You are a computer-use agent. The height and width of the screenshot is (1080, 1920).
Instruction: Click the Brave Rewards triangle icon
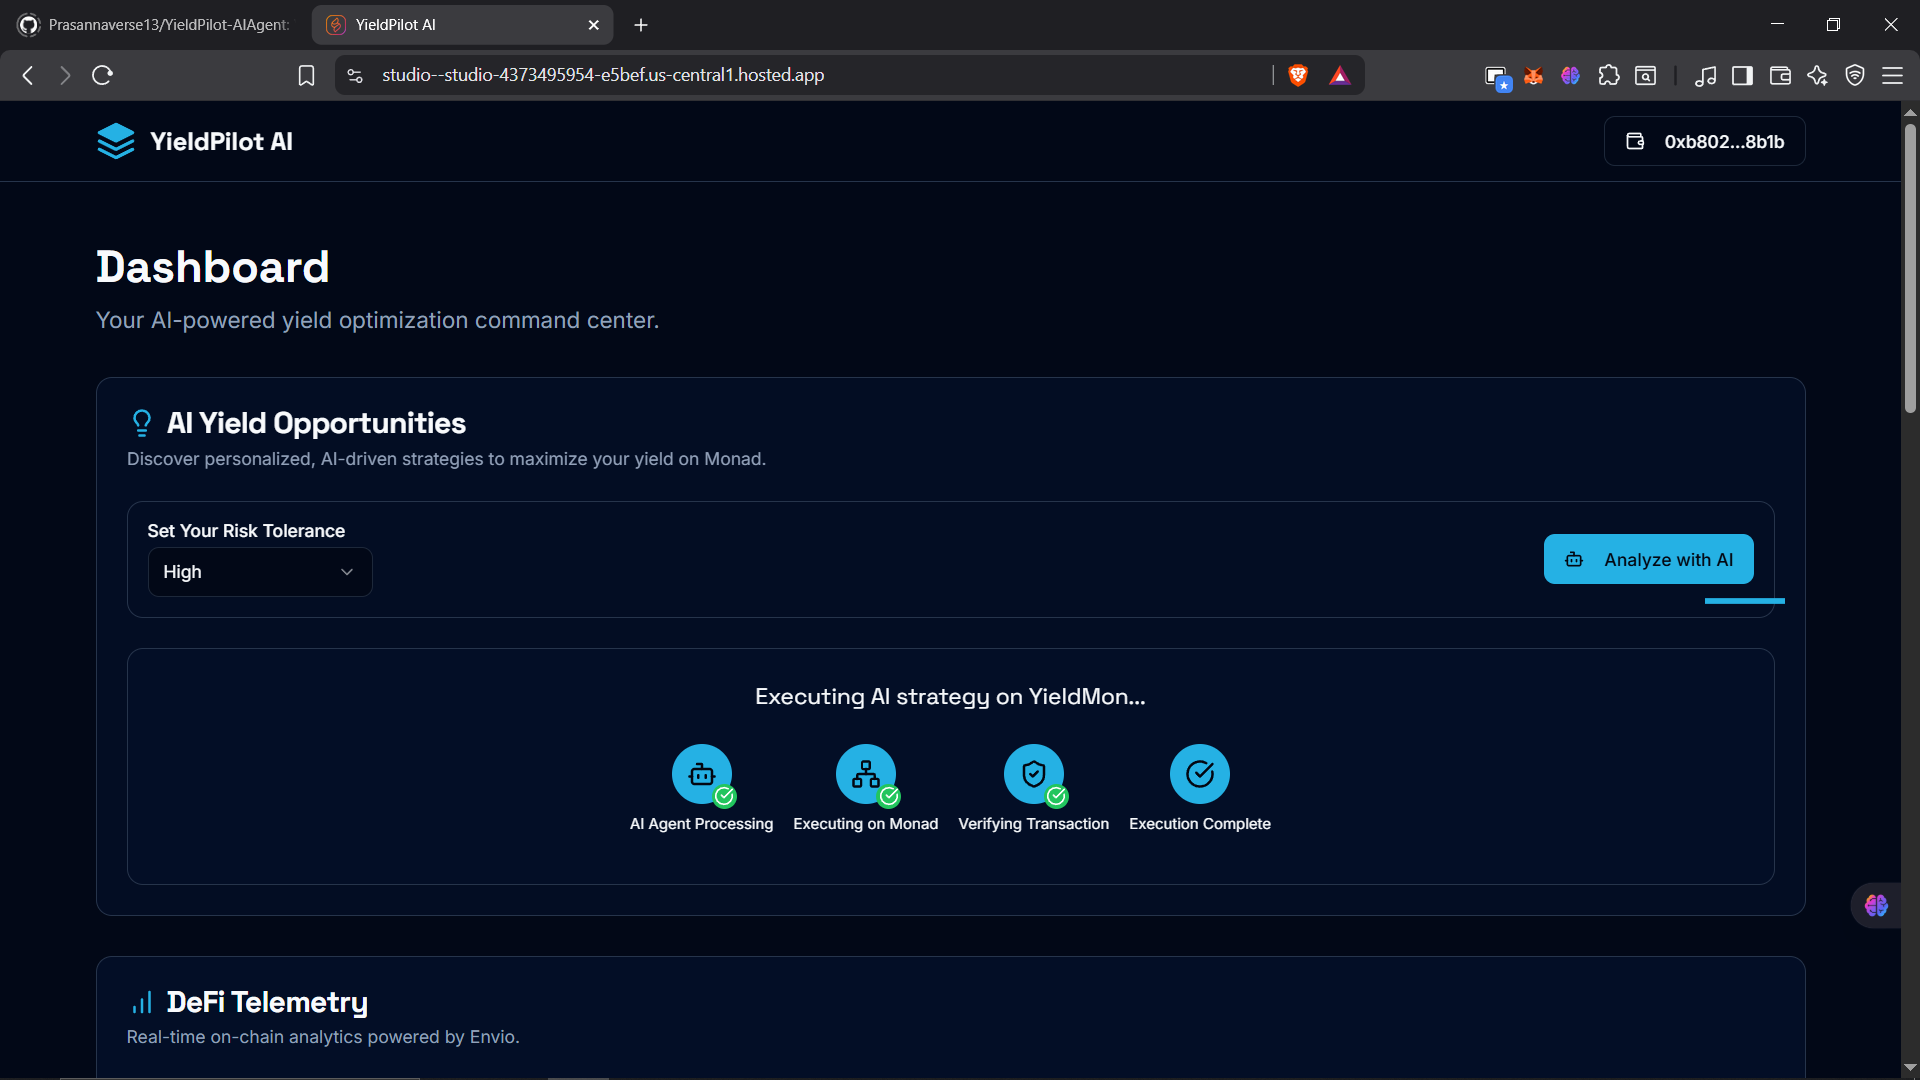pos(1340,76)
